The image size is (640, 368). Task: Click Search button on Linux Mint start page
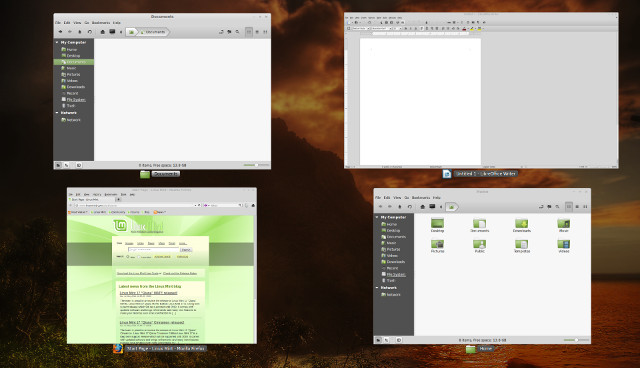[x=186, y=249]
